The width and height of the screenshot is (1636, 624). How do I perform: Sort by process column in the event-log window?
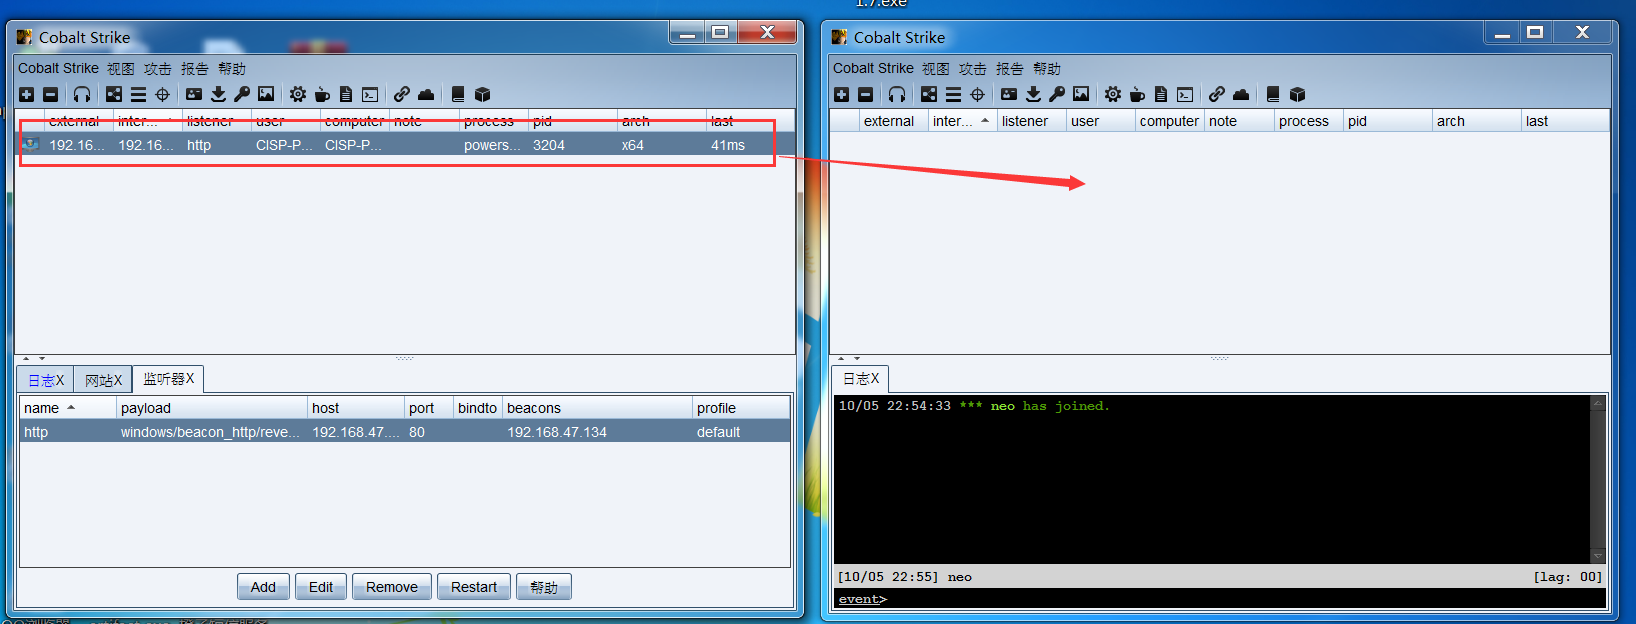tap(1308, 121)
